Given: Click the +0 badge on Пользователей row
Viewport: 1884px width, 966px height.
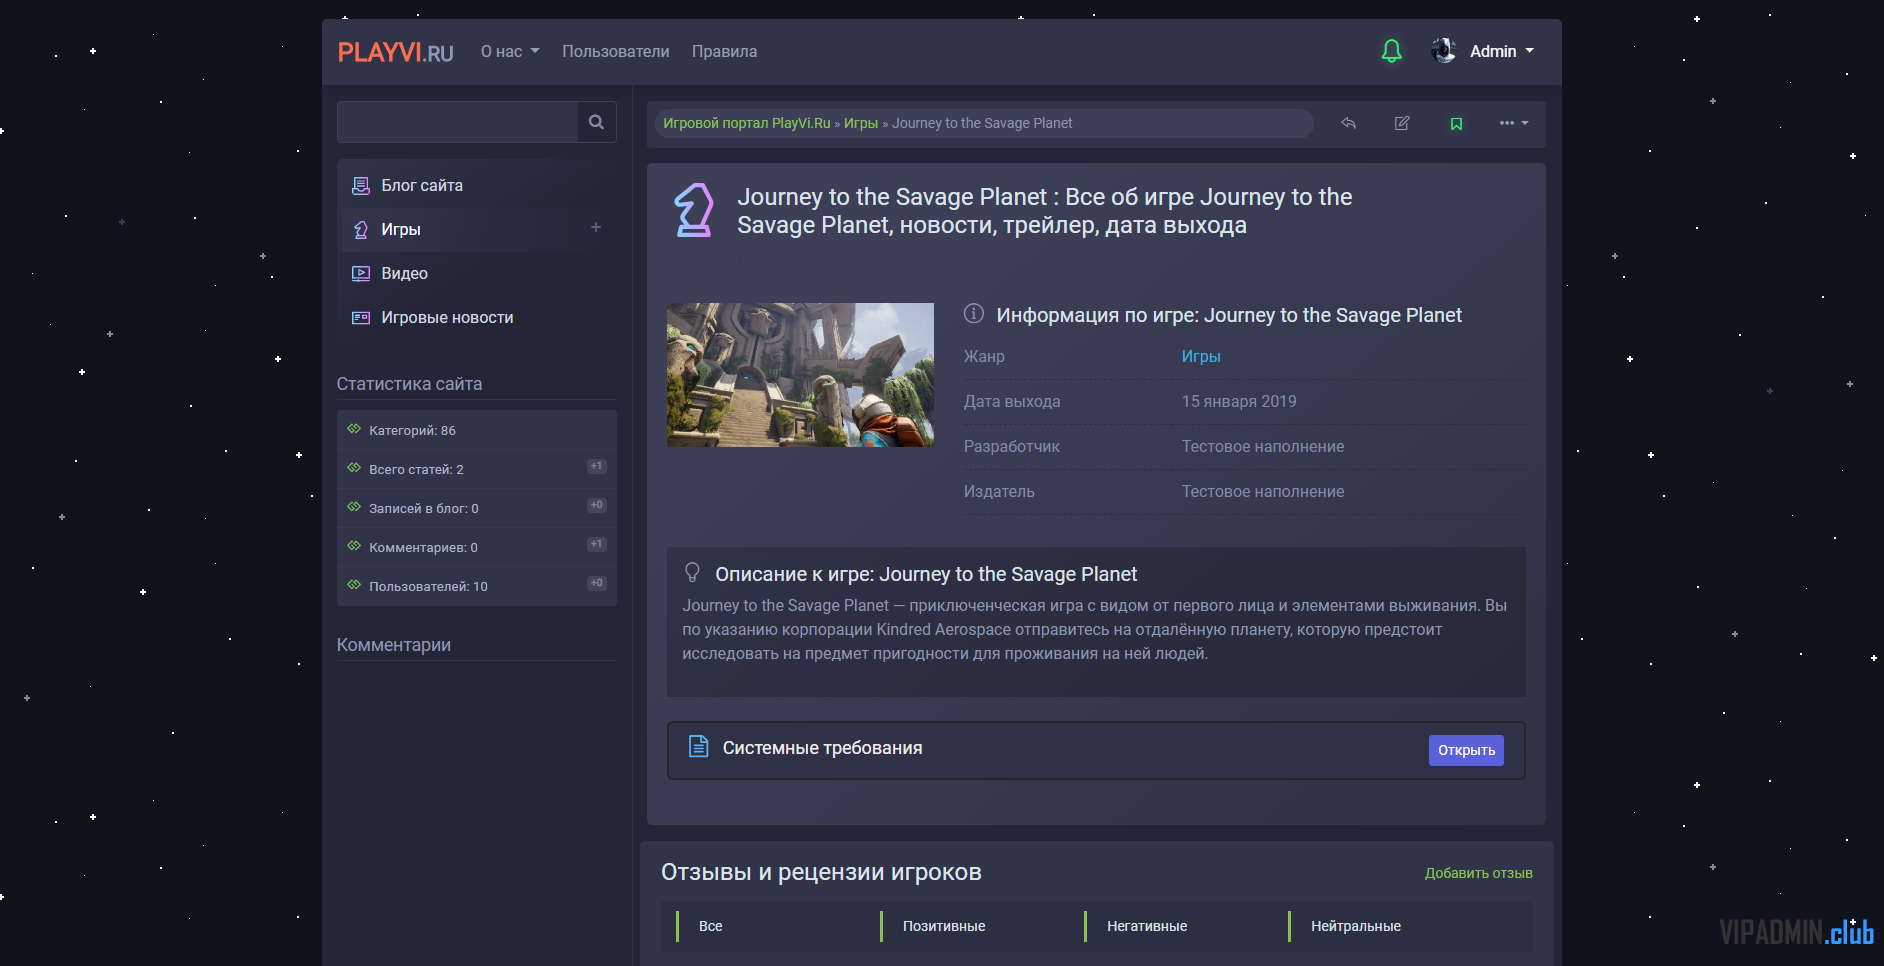Looking at the screenshot, I should (597, 583).
